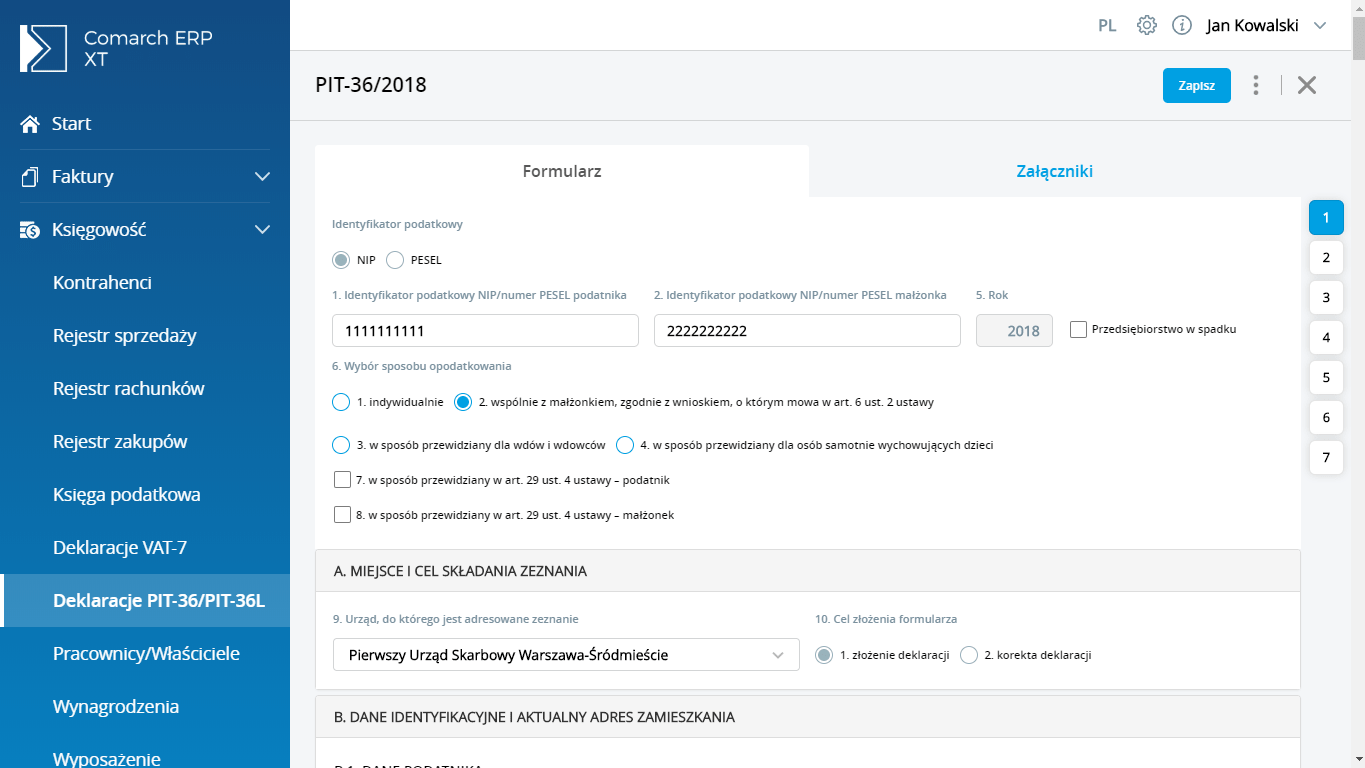Jump to form page 4
This screenshot has width=1365, height=768.
pyautogui.click(x=1326, y=337)
